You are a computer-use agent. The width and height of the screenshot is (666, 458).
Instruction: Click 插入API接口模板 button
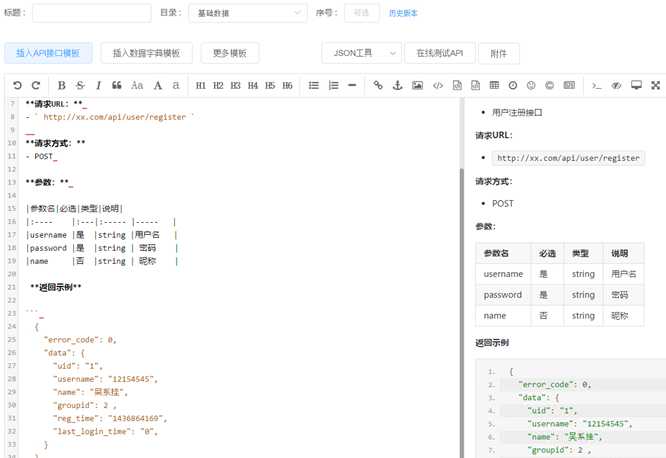pyautogui.click(x=48, y=53)
